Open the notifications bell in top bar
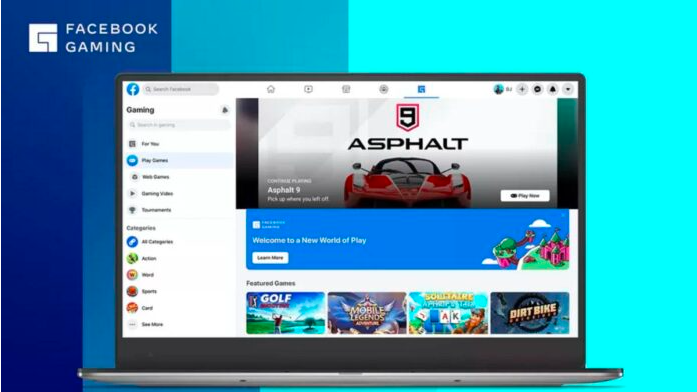Viewport: 697px width, 392px height. [x=553, y=89]
